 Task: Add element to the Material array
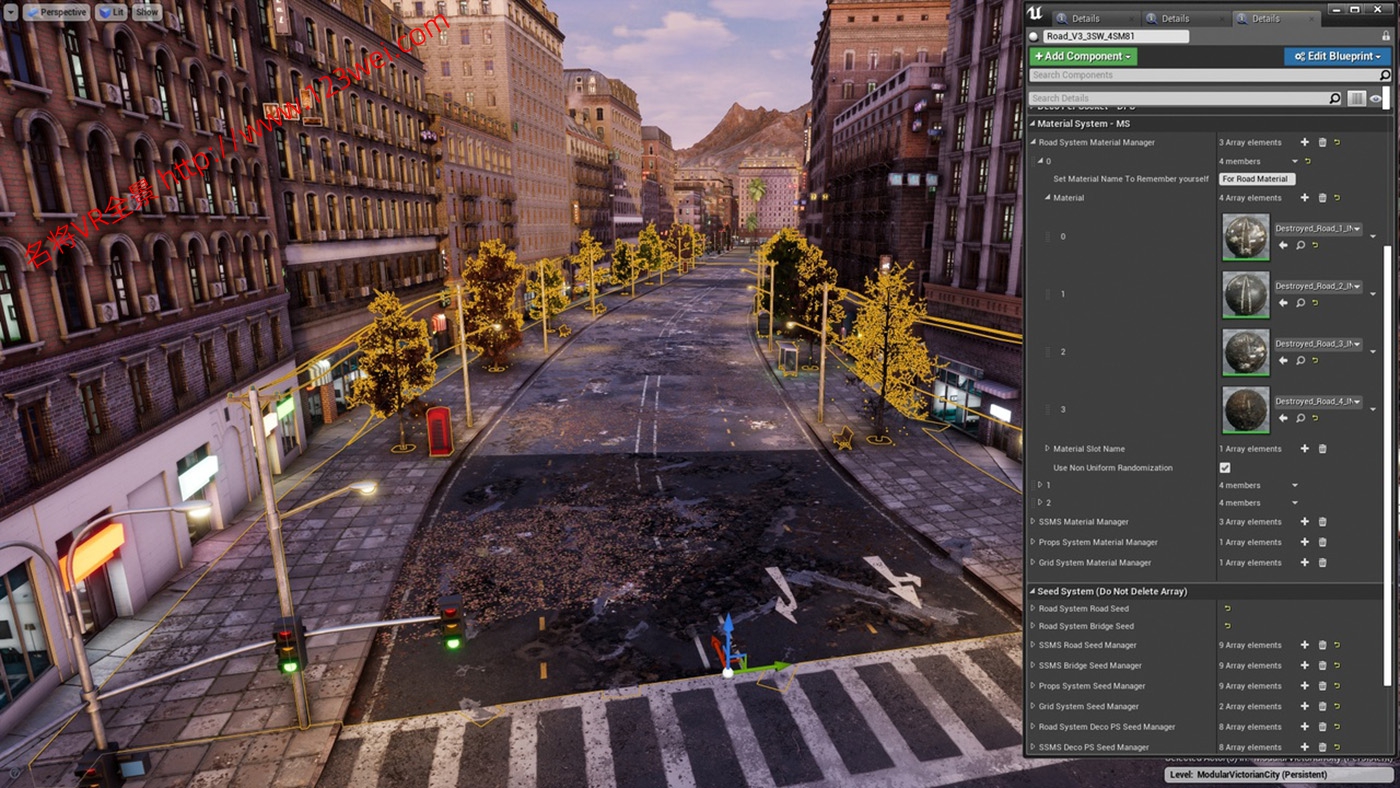[x=1305, y=197]
